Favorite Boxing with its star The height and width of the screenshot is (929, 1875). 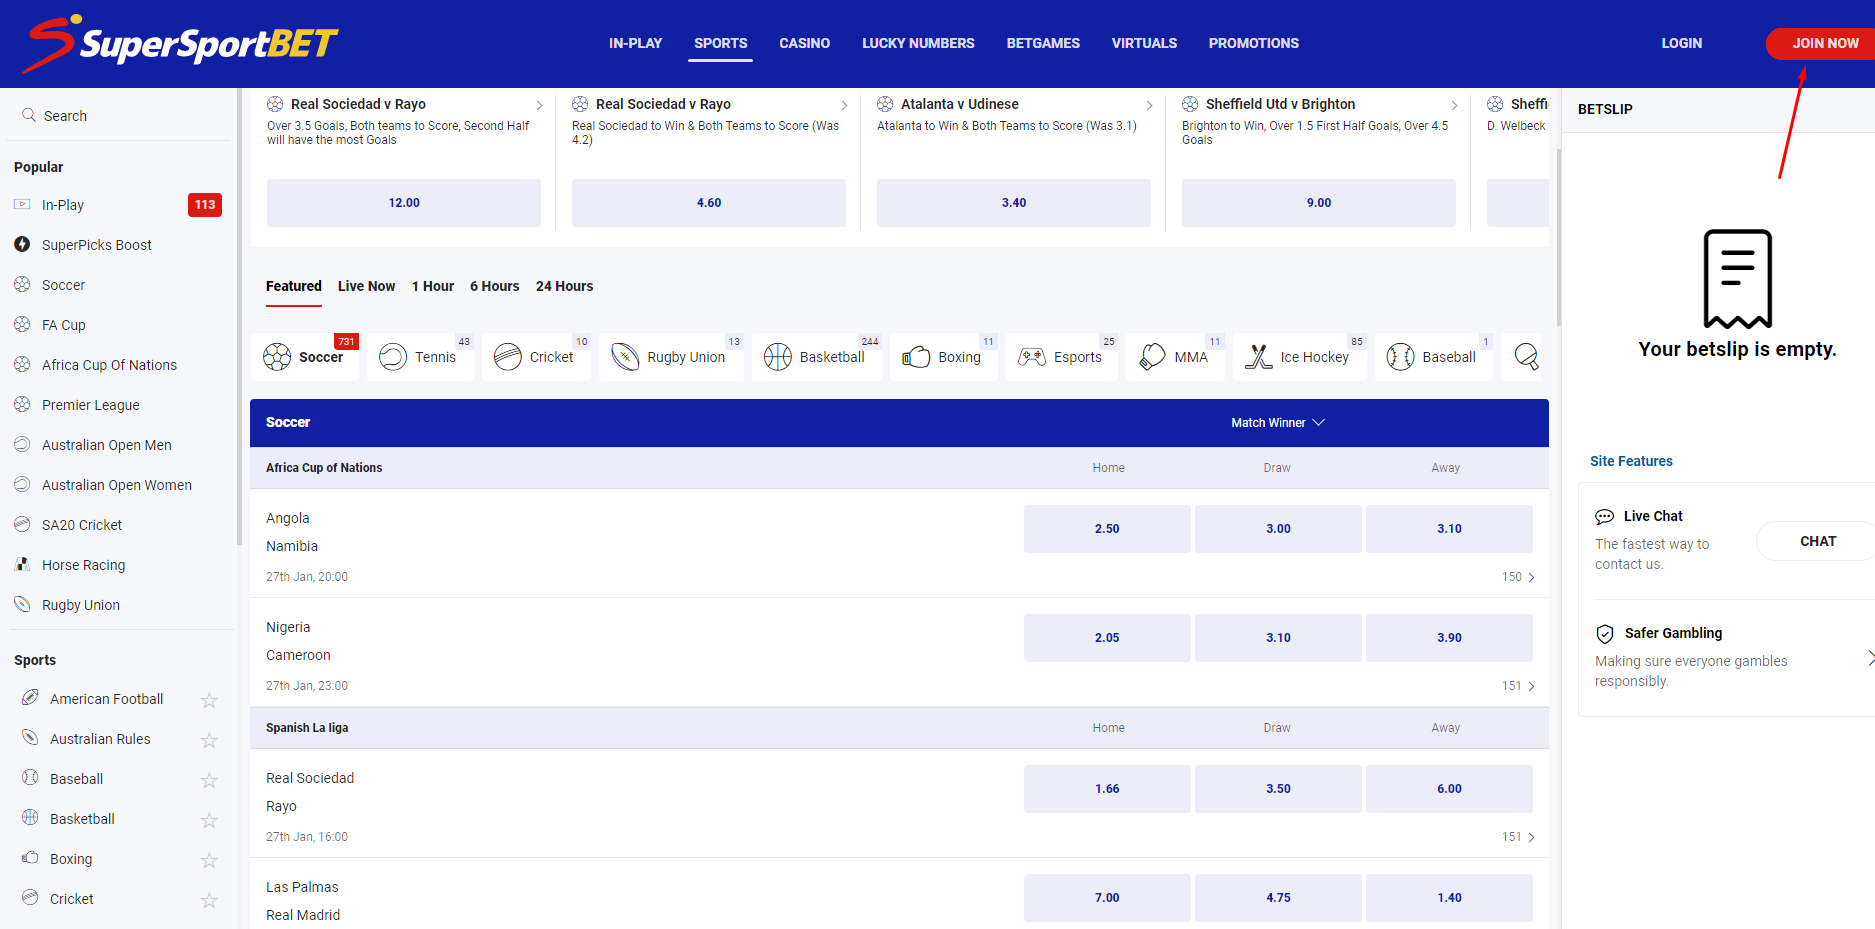209,860
